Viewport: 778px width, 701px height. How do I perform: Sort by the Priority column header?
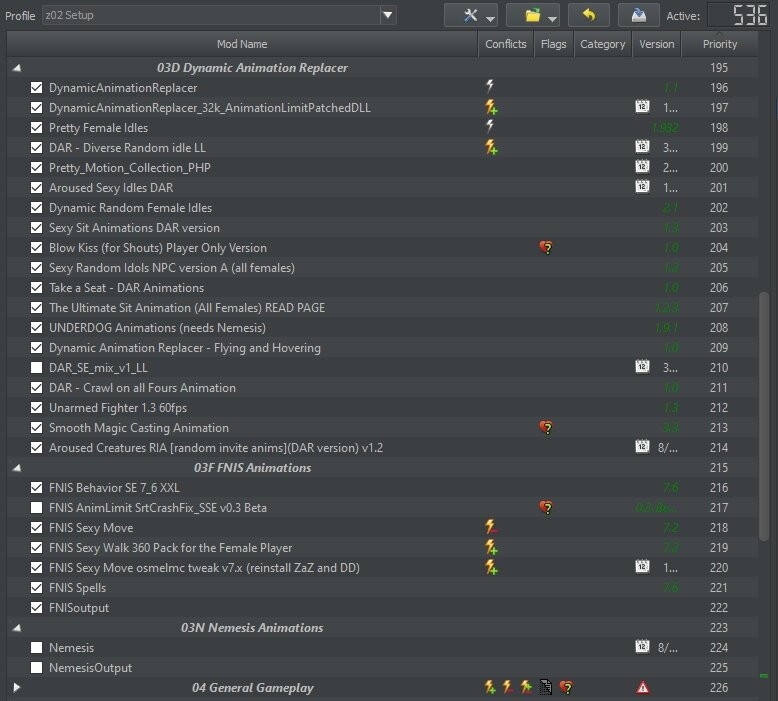point(720,44)
